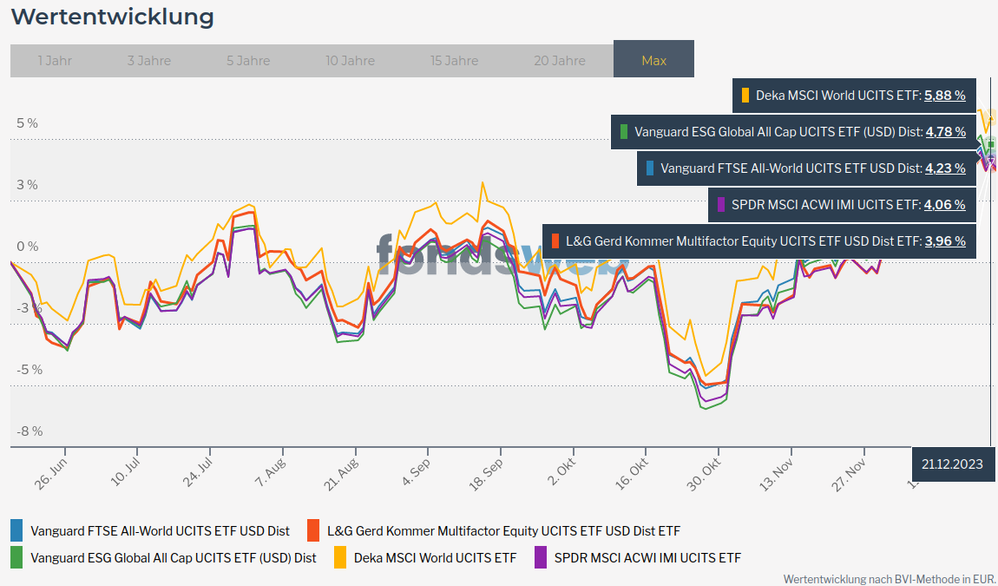This screenshot has height=586, width=998.
Task: Click the Deka MSCI World 5,88 % tooltip value
Action: tap(945, 96)
